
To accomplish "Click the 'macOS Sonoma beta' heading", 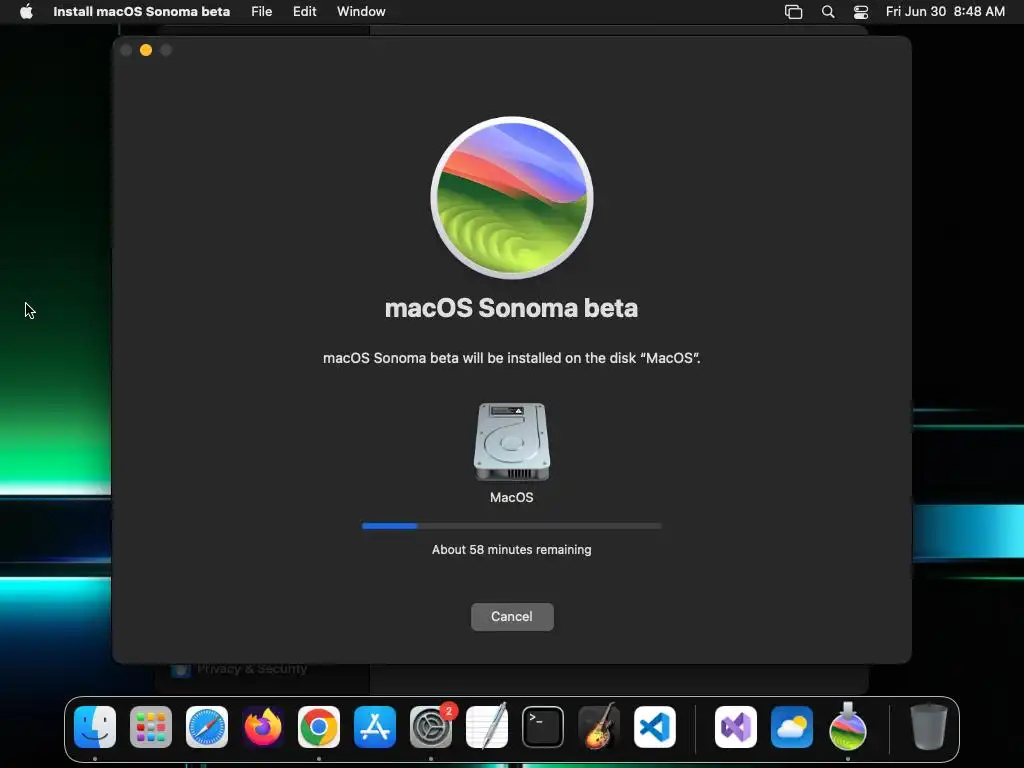I will tap(511, 308).
